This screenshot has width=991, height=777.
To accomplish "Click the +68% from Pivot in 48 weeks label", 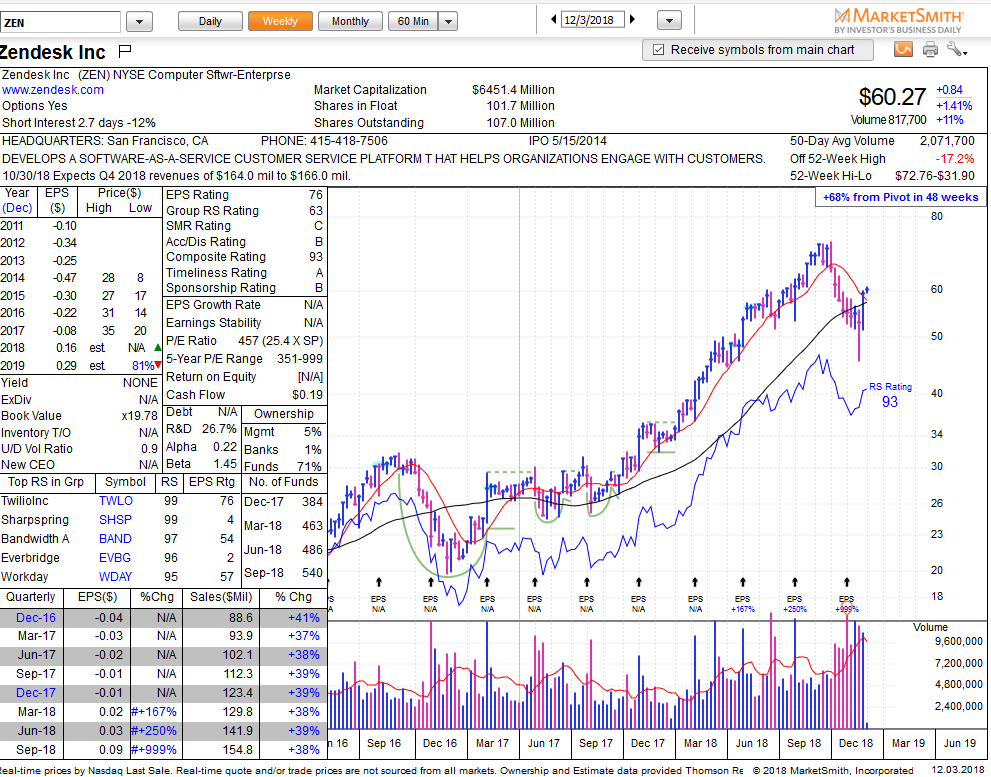I will (x=900, y=197).
